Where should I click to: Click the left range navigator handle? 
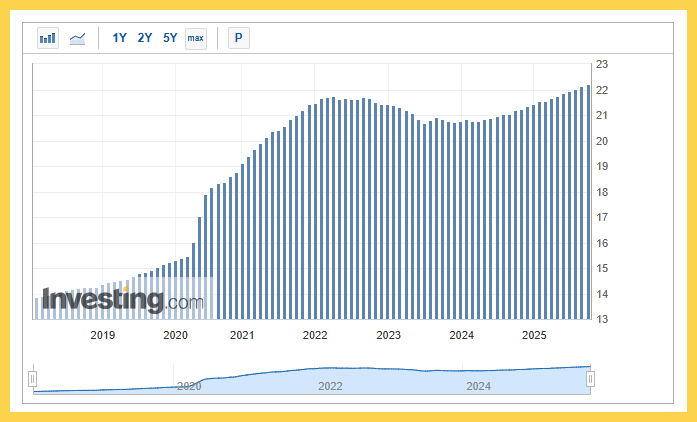[33, 379]
